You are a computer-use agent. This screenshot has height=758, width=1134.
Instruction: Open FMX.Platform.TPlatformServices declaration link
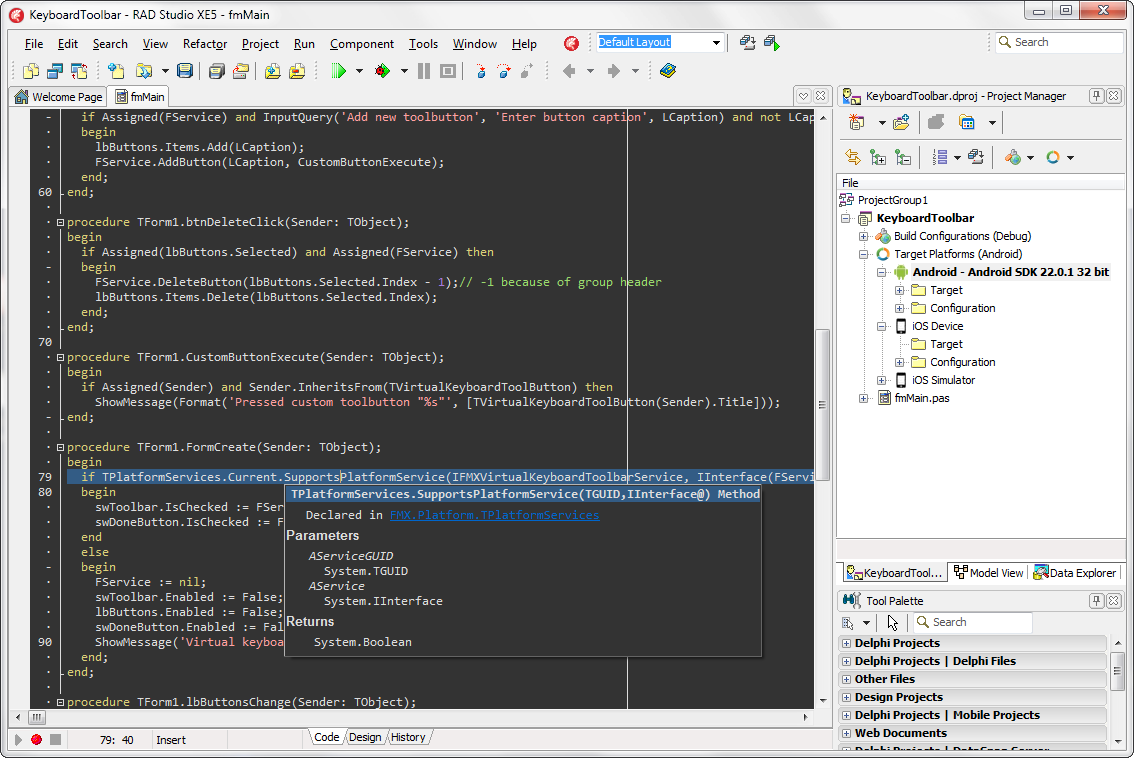495,515
